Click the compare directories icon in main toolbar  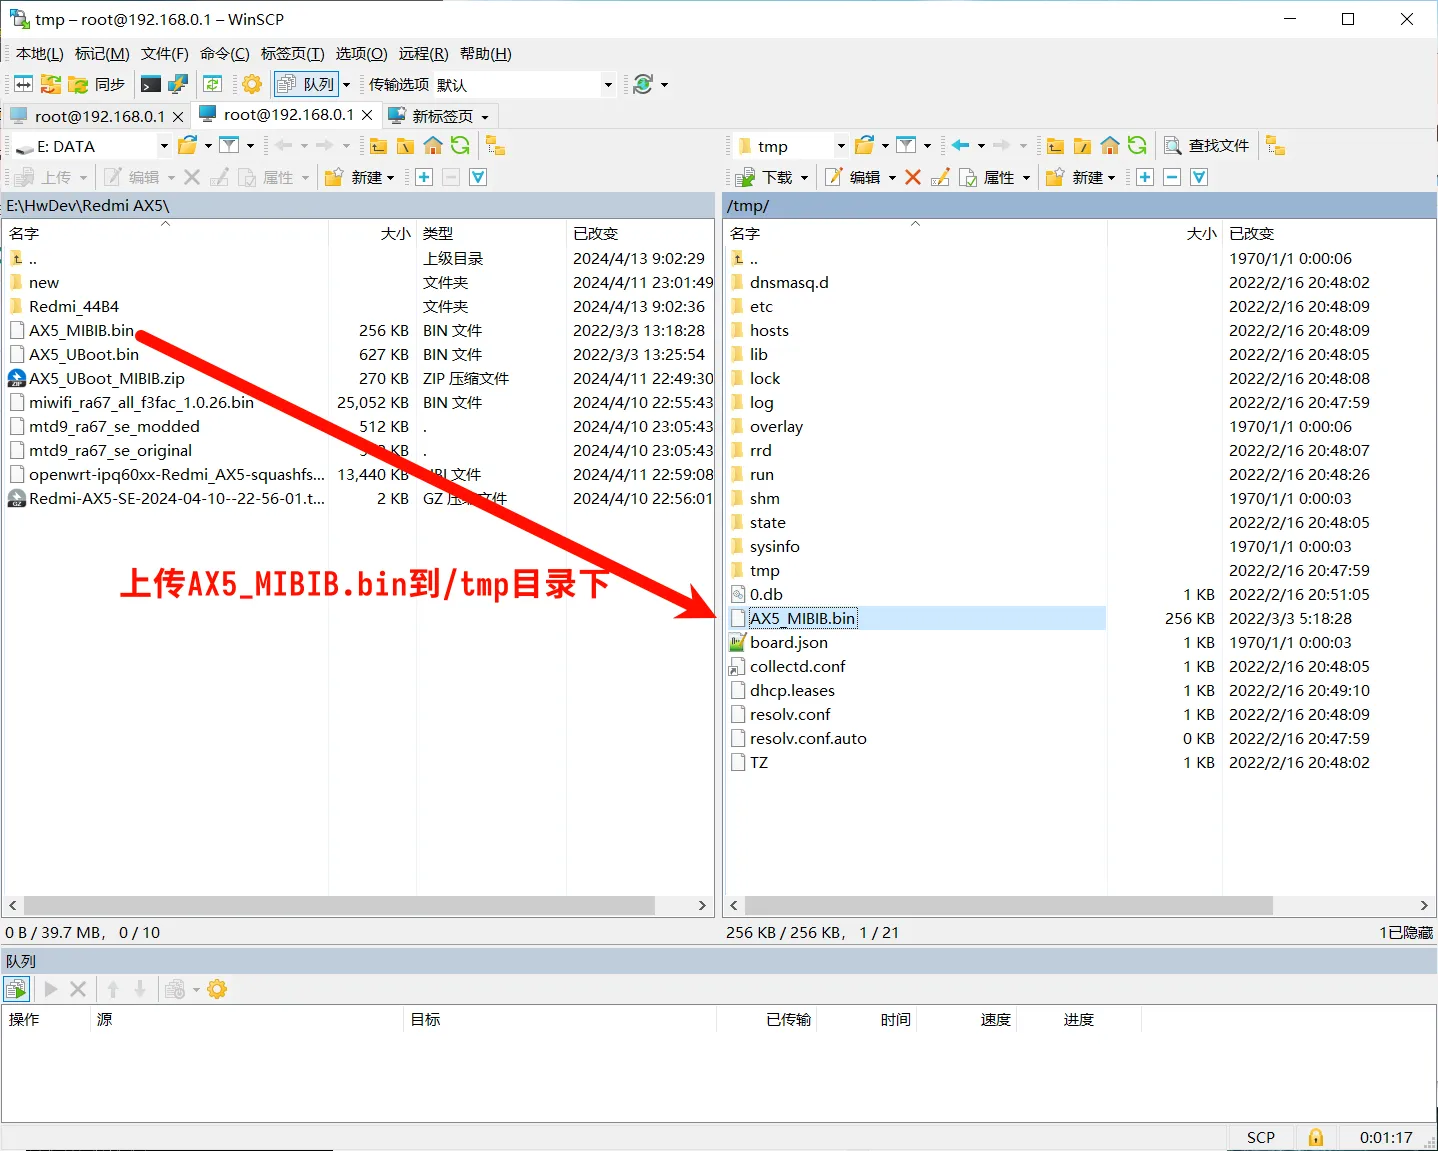click(x=23, y=85)
